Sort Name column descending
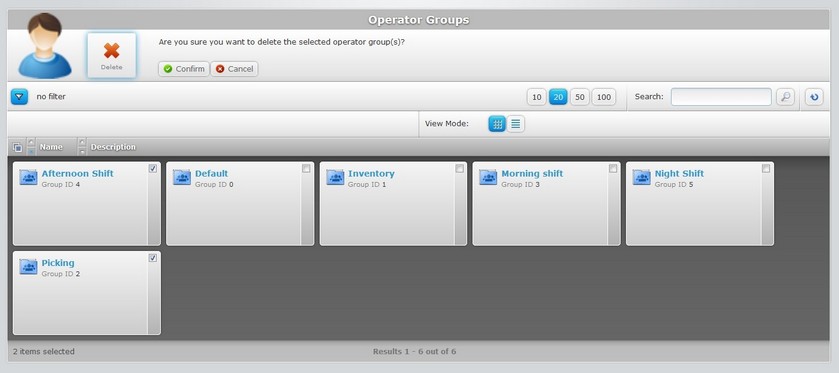 coord(31,151)
